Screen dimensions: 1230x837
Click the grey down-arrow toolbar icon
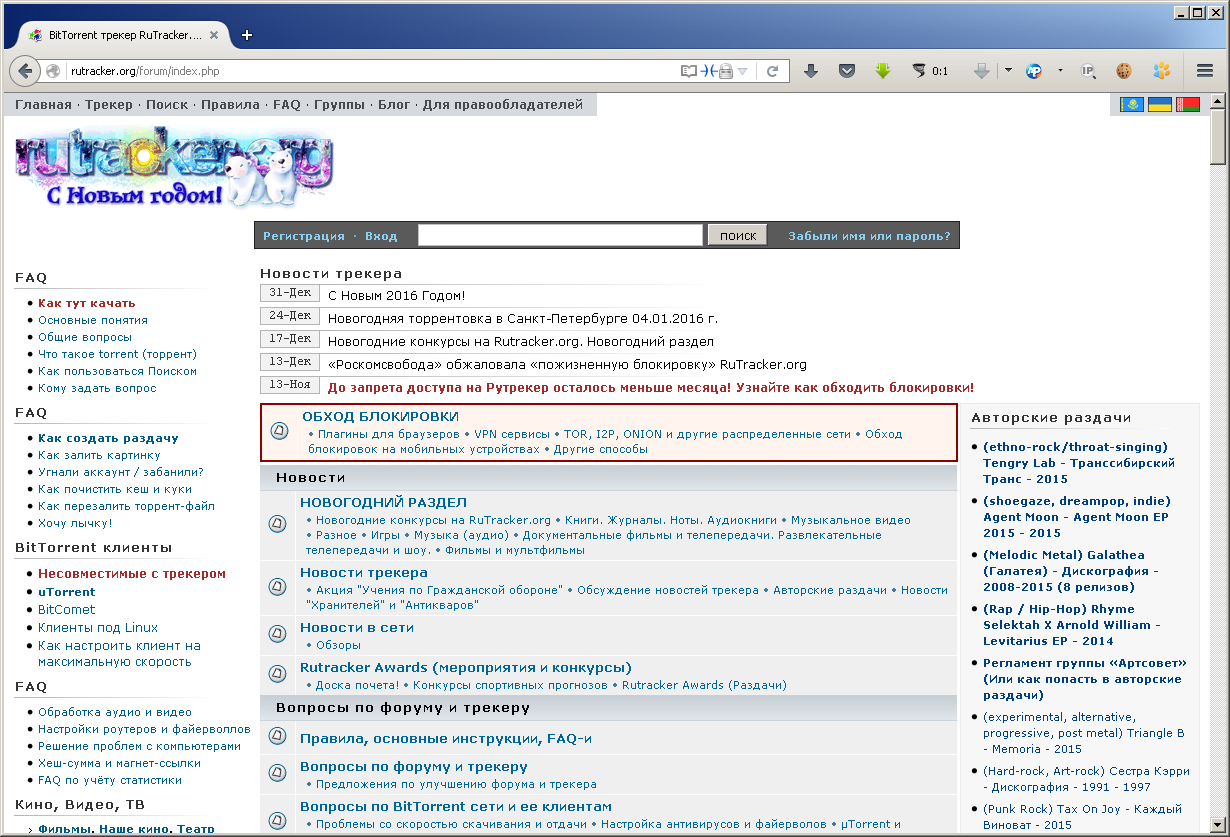[x=981, y=71]
